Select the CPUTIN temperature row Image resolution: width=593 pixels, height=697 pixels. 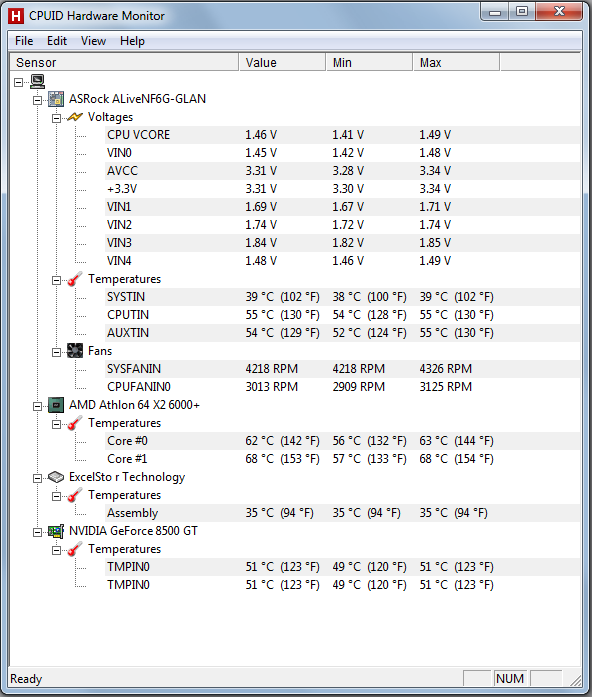[342, 315]
